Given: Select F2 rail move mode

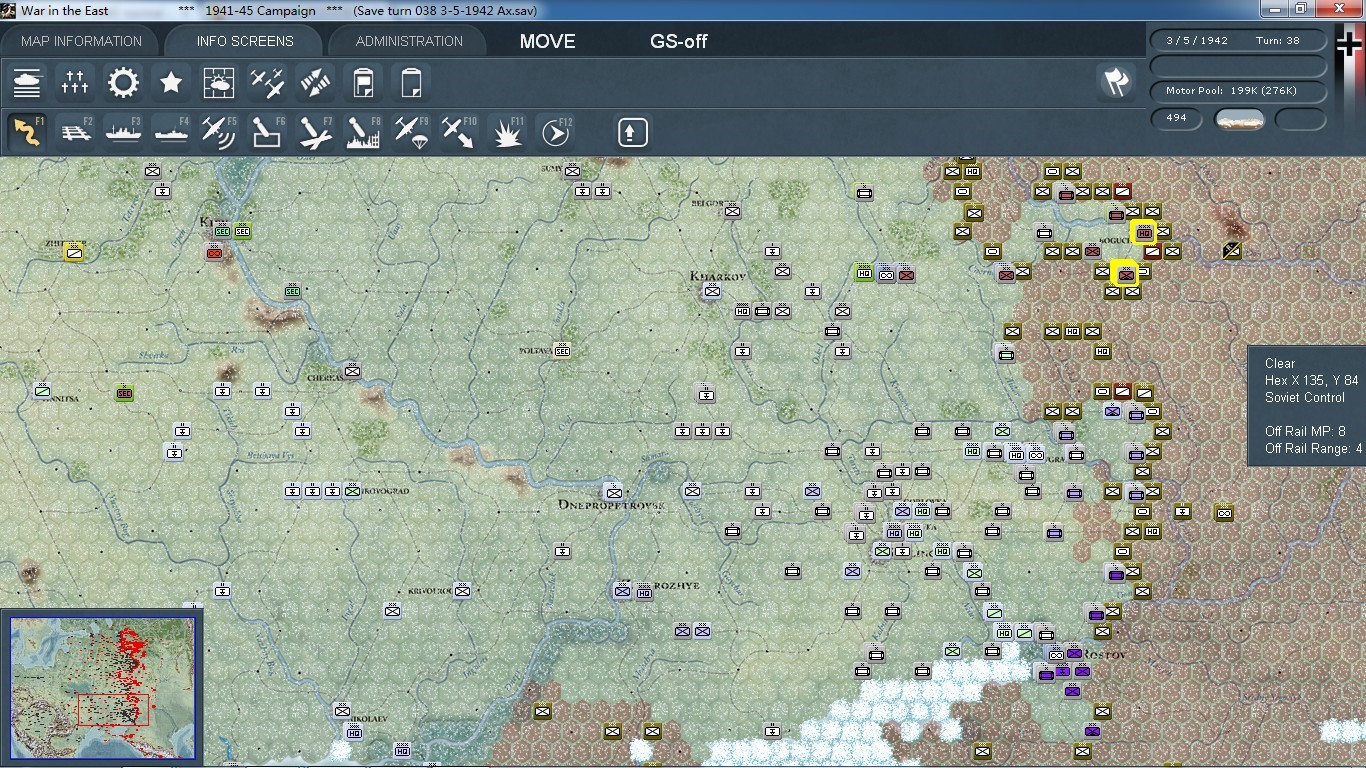Looking at the screenshot, I should tap(75, 132).
